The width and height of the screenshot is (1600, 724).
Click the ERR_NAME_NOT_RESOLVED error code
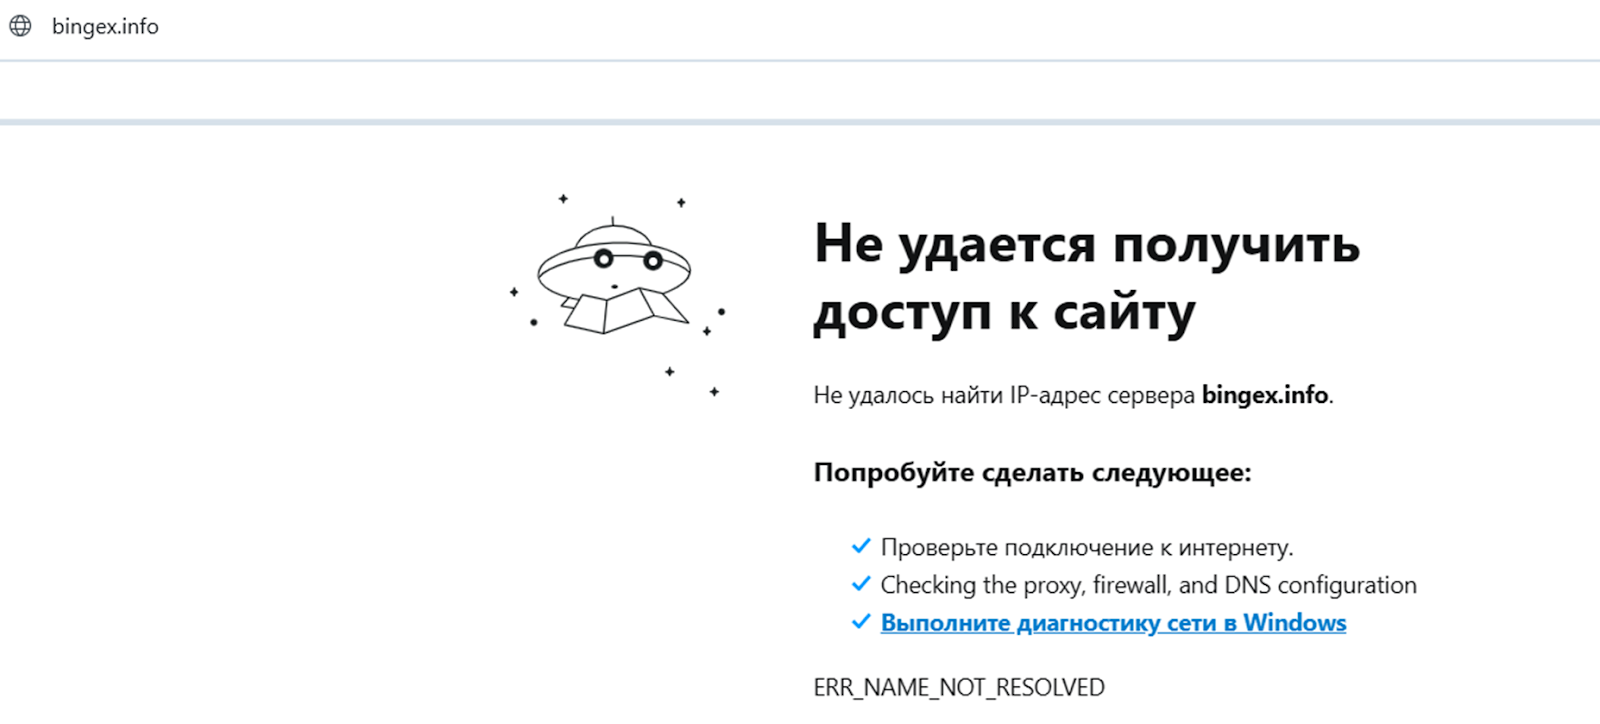tap(959, 687)
